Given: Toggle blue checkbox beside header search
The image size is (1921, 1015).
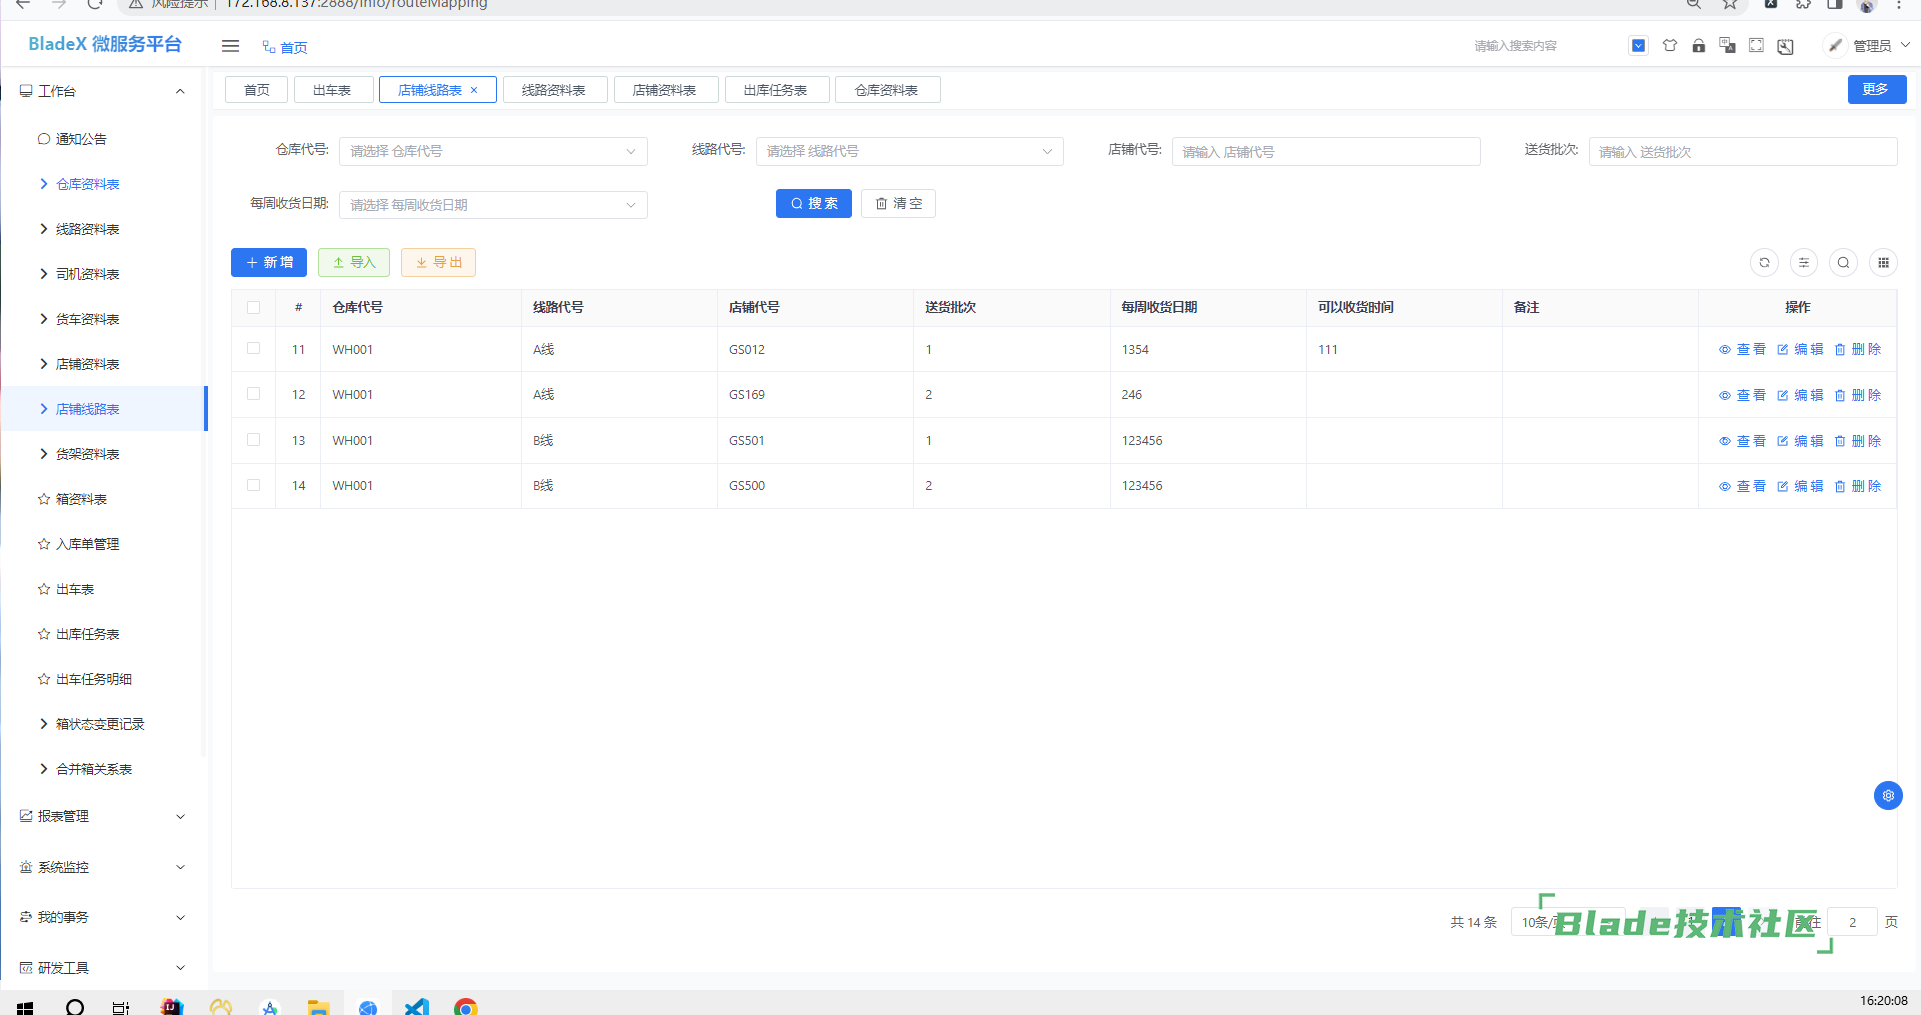Looking at the screenshot, I should (x=1638, y=46).
